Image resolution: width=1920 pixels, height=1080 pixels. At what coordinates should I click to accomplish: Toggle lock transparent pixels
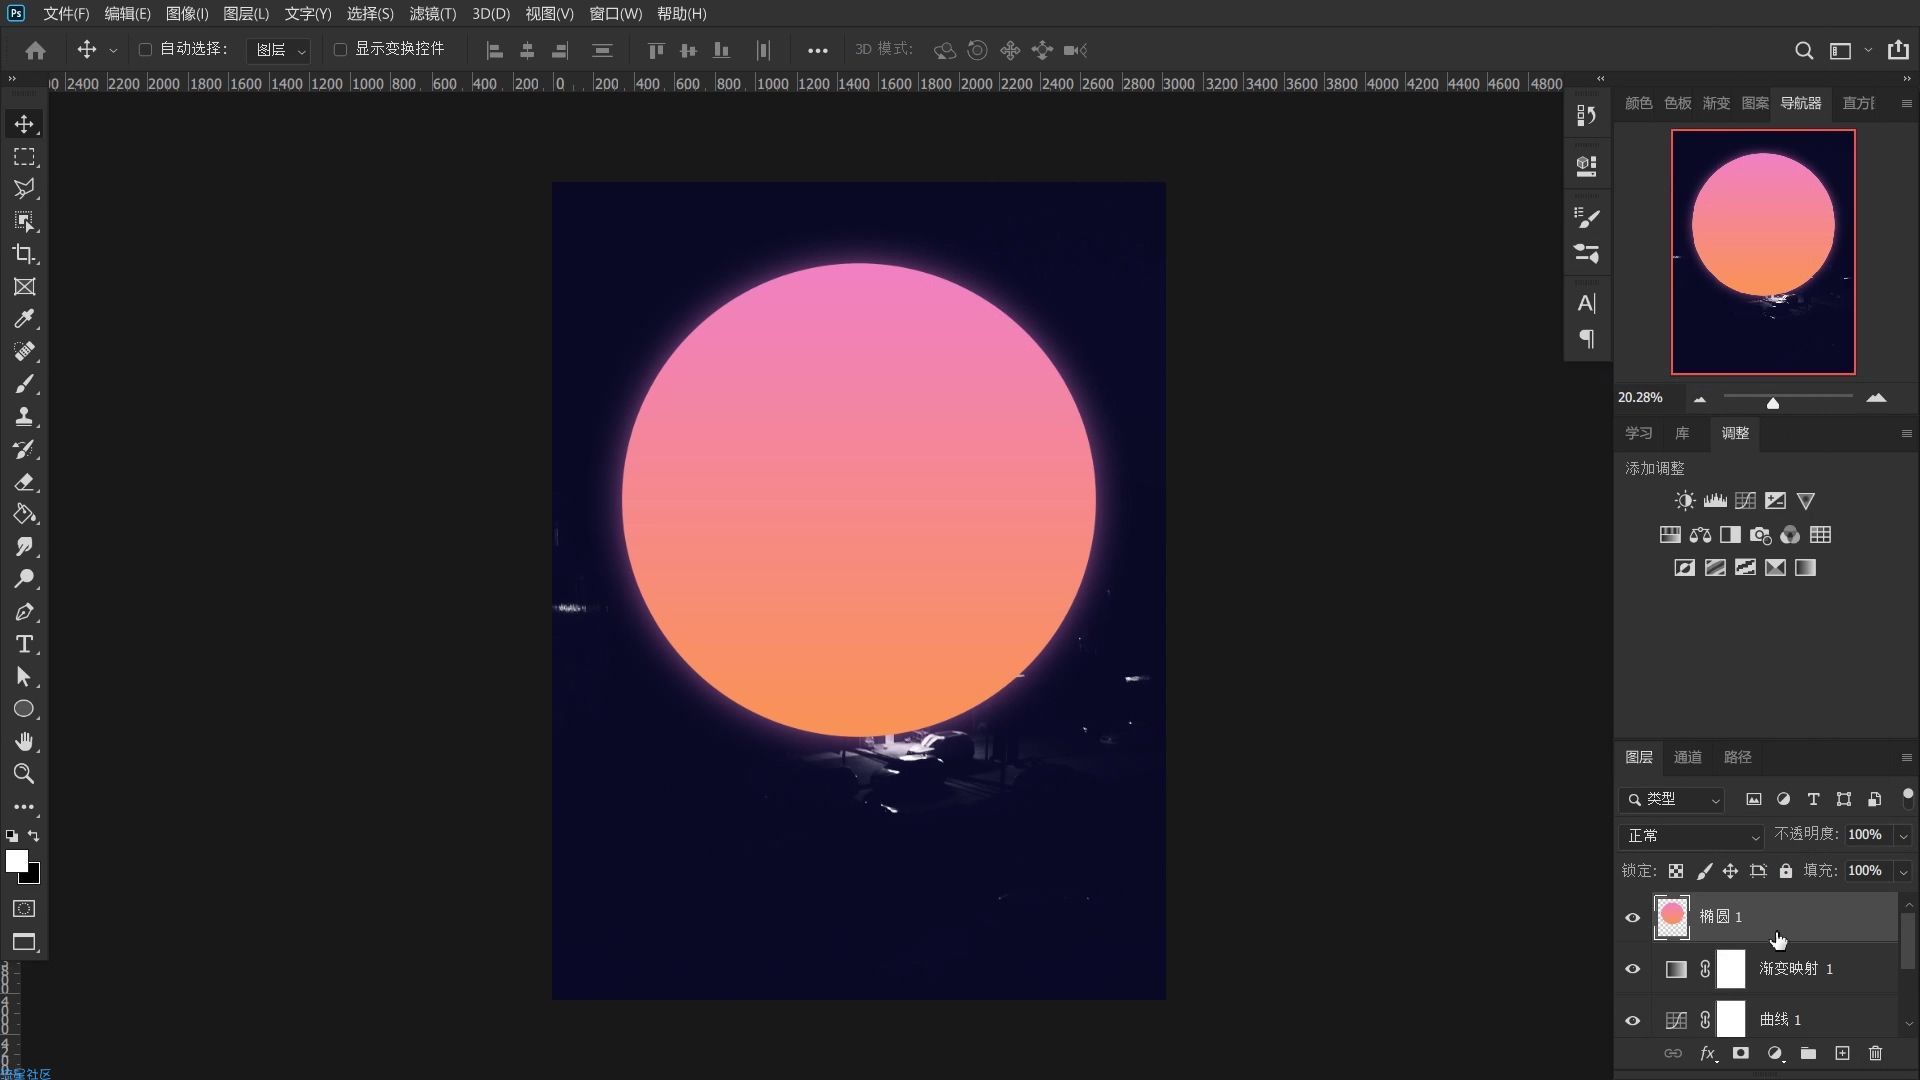[1676, 871]
